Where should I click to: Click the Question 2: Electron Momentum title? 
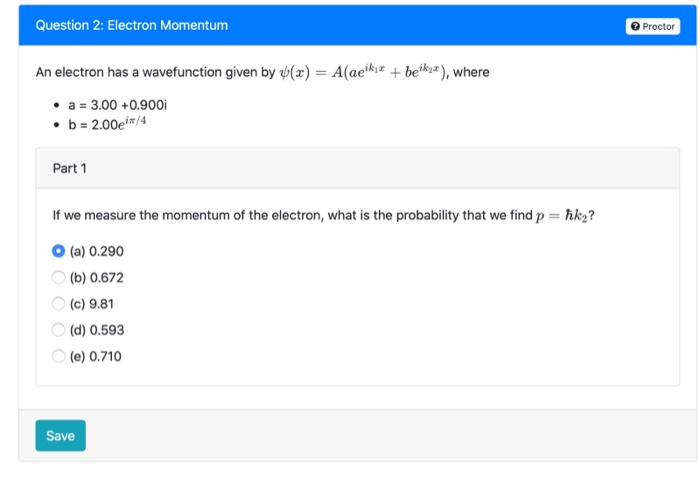click(132, 25)
